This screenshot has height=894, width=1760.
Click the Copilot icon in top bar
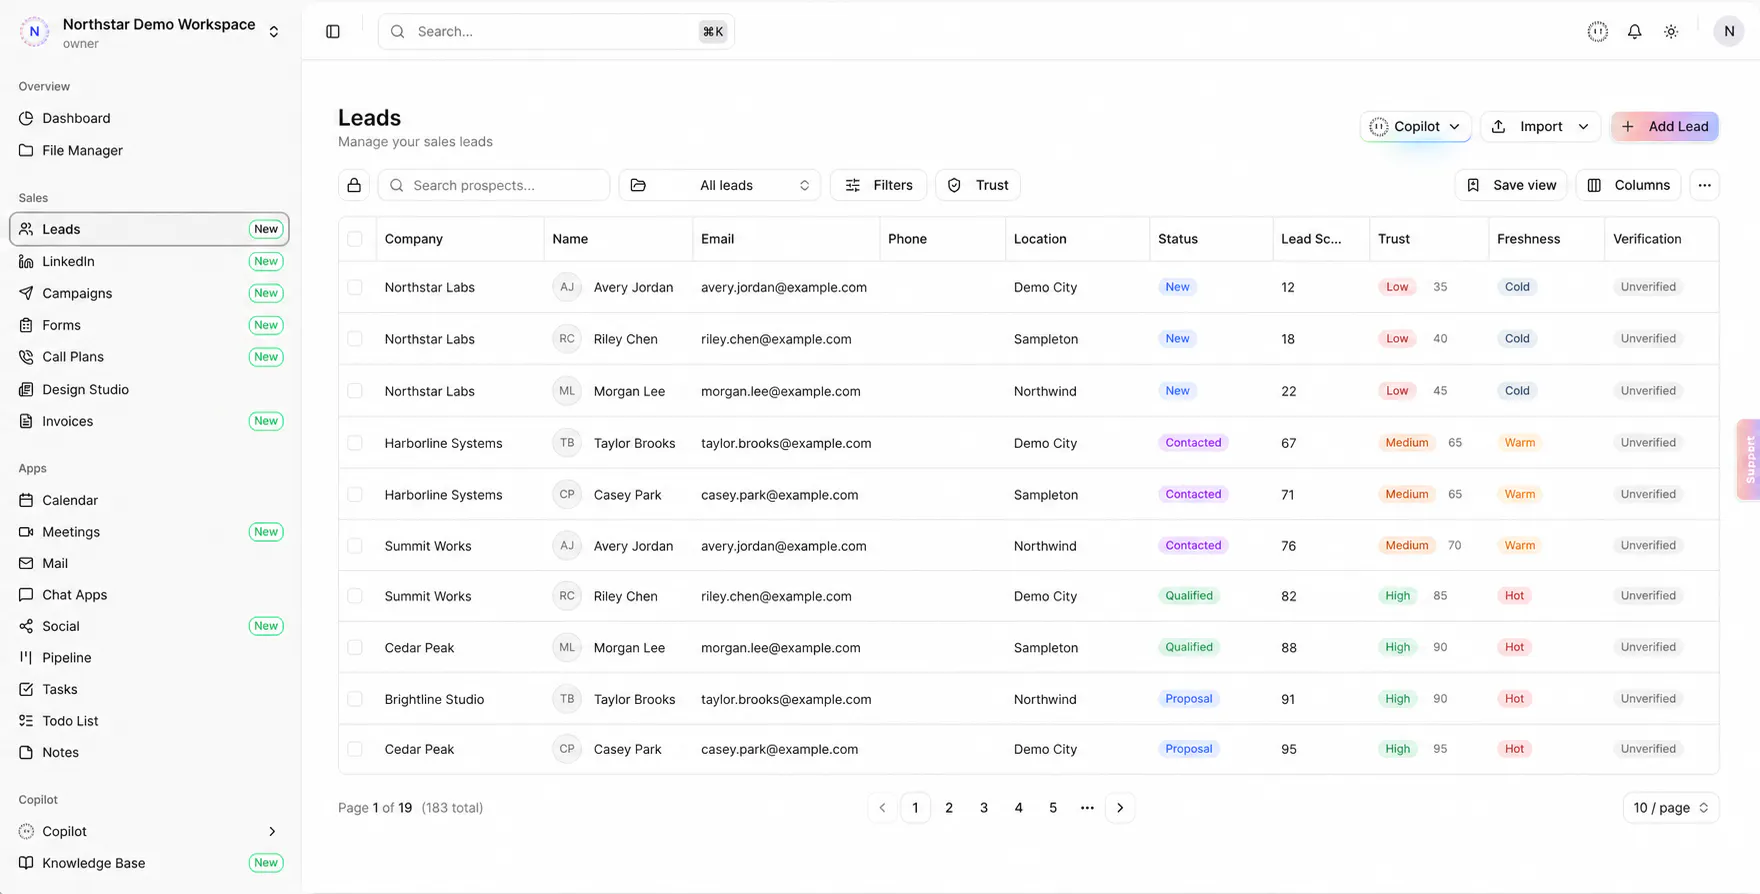click(1598, 32)
